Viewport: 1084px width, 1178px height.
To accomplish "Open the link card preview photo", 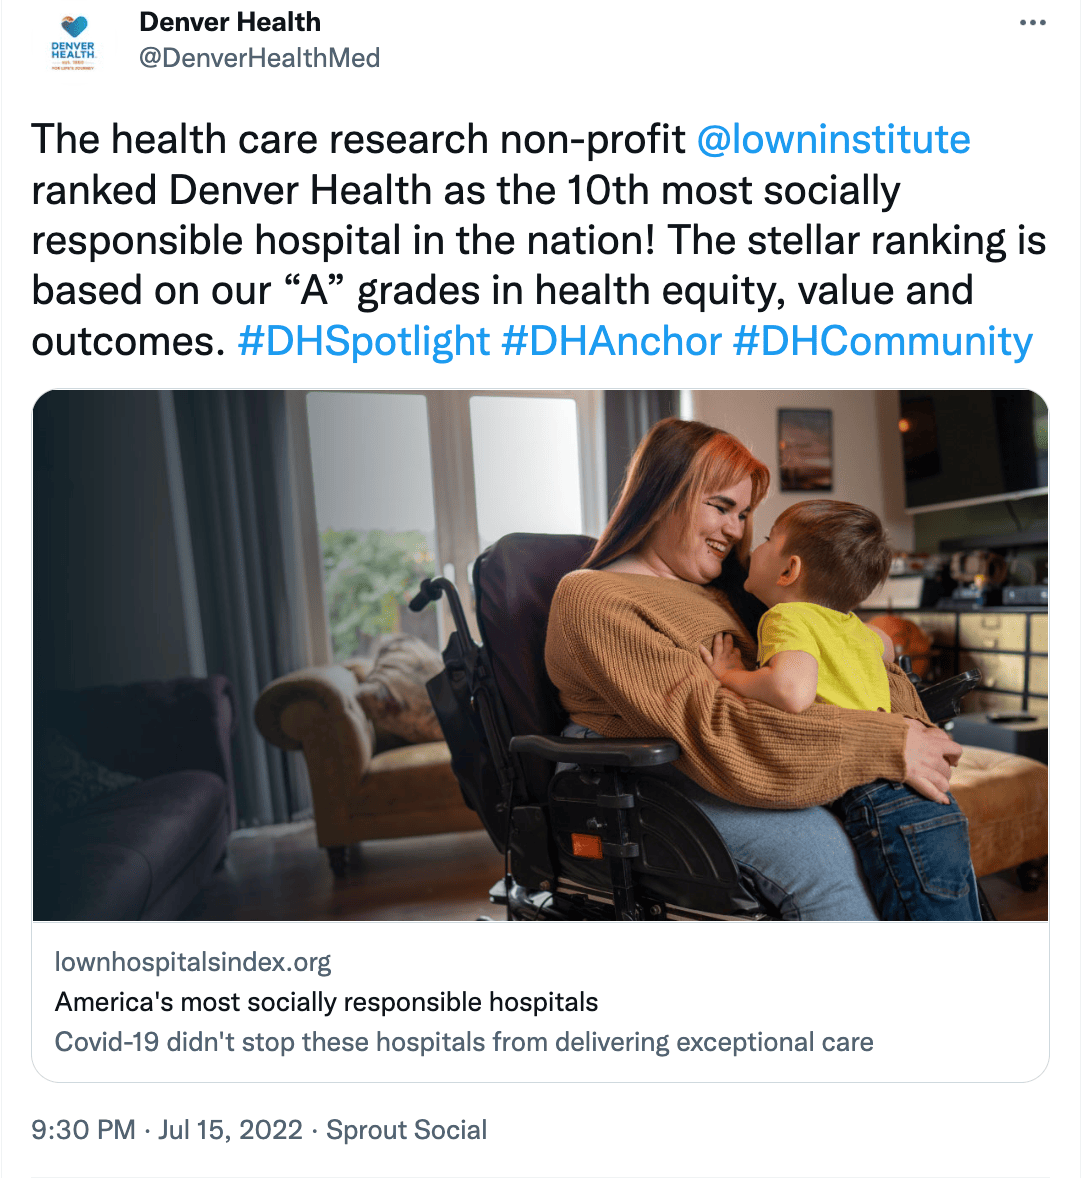I will click(x=540, y=655).
